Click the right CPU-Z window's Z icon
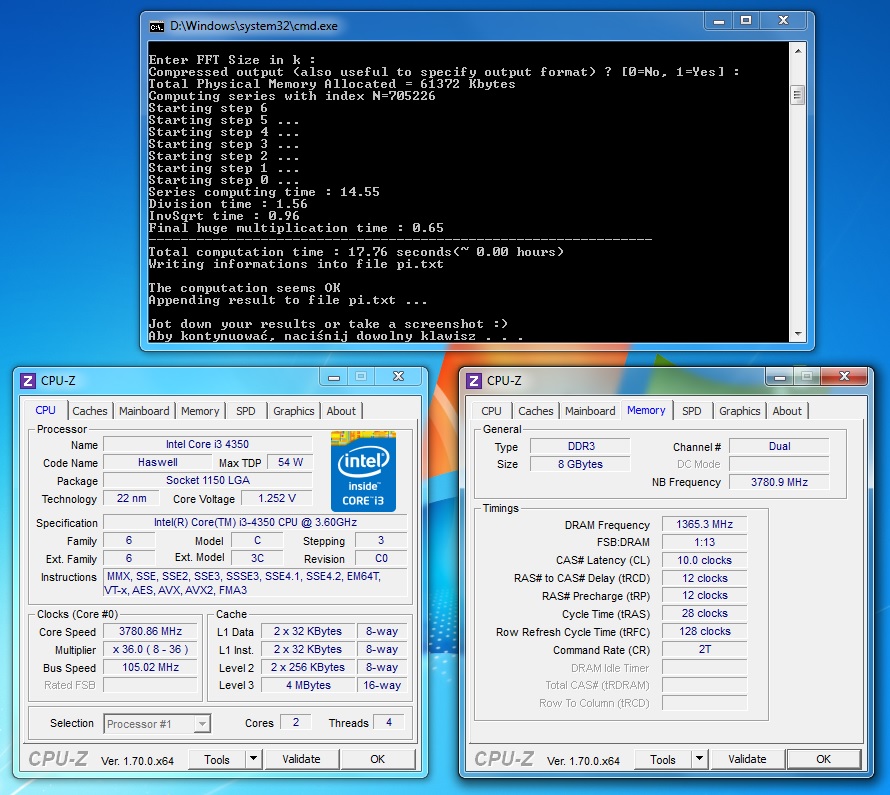 click(474, 380)
